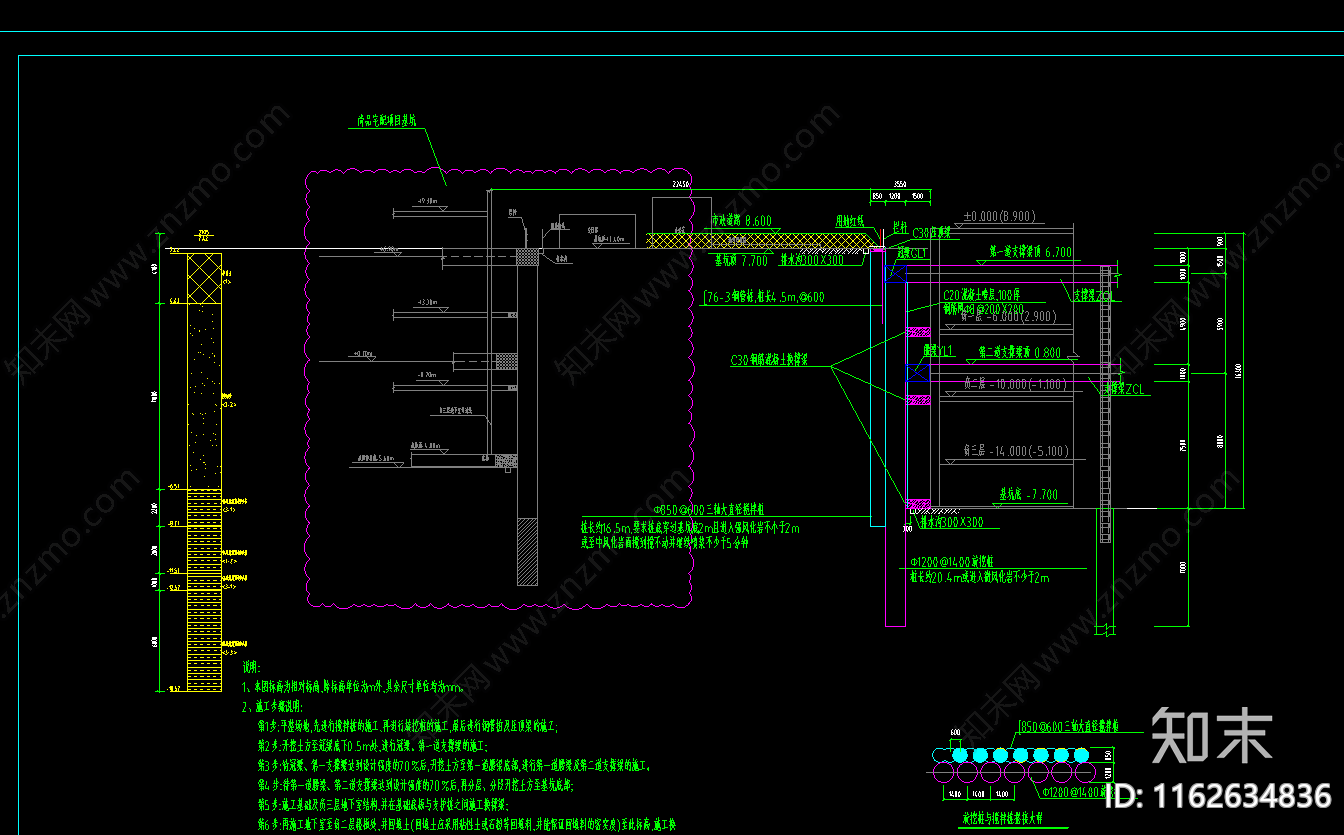Viewport: 1344px width, 835px height.
Task: Click '第二道支撑梁顶 0.800' elevation text
Action: (1019, 352)
